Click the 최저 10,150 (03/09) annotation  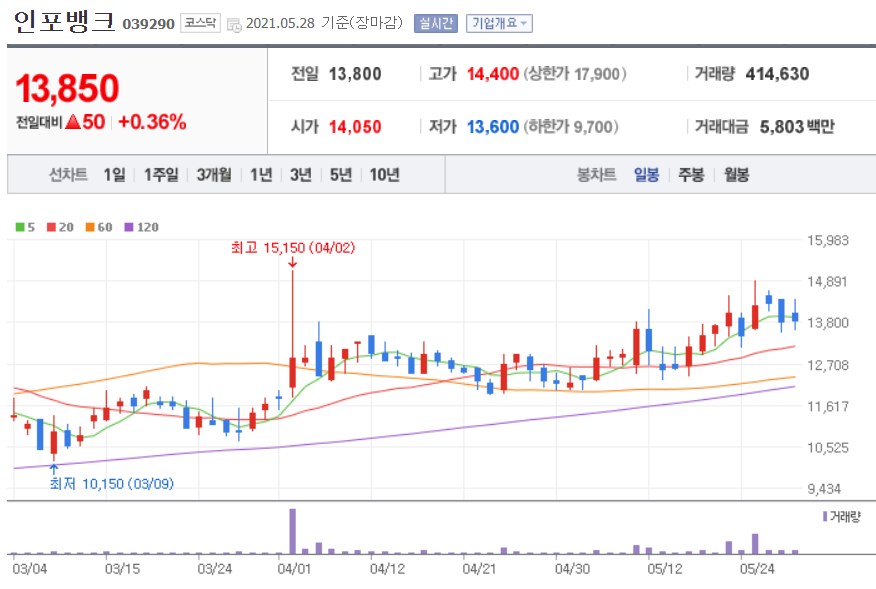click(x=112, y=483)
